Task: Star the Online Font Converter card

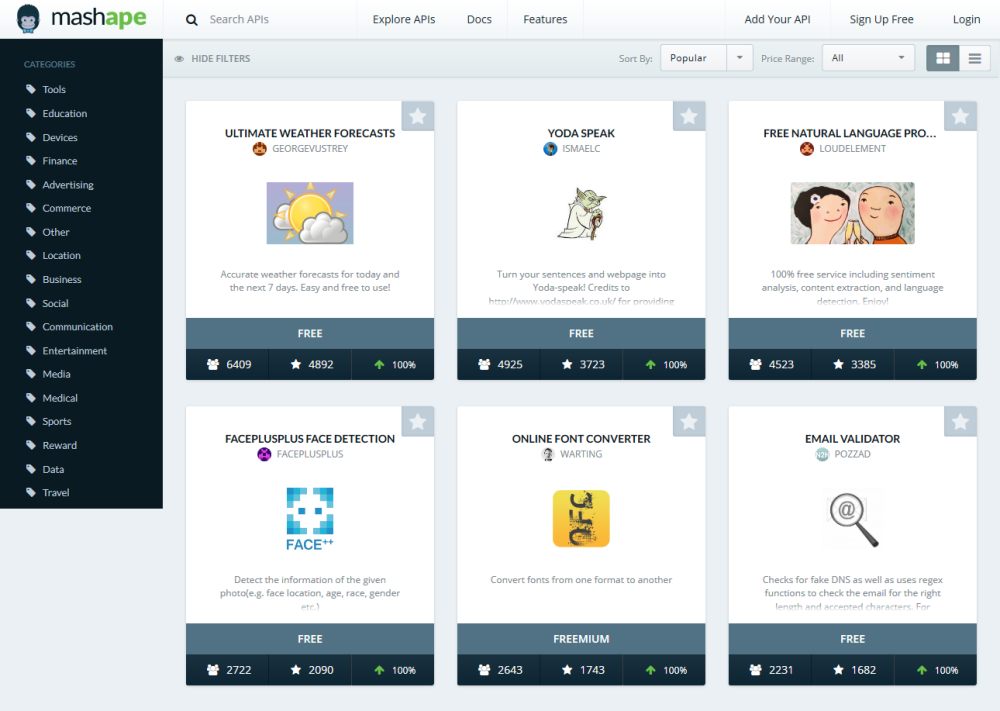Action: coord(689,421)
